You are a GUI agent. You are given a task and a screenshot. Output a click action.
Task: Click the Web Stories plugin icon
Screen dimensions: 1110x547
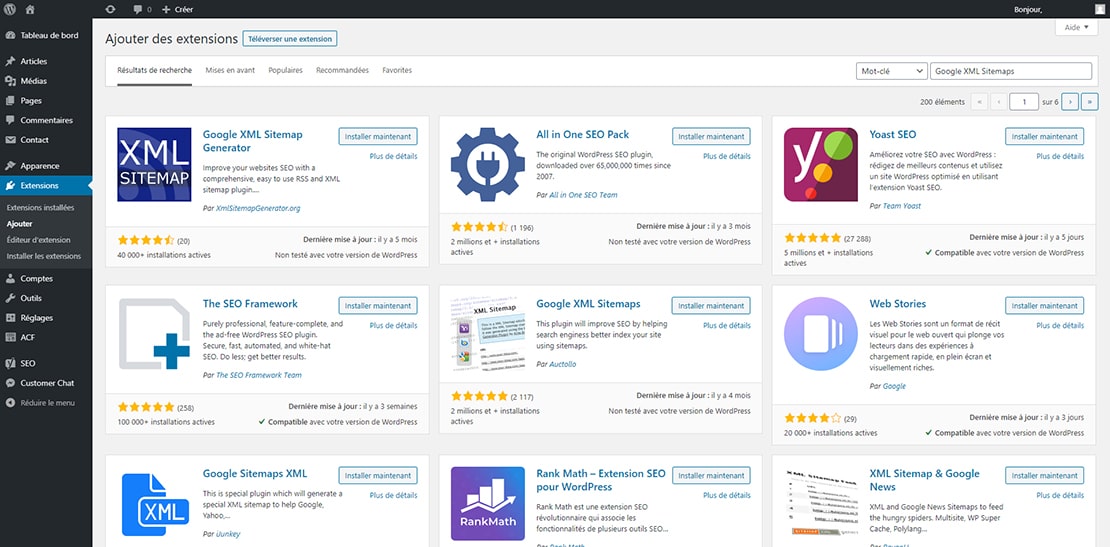pos(821,334)
